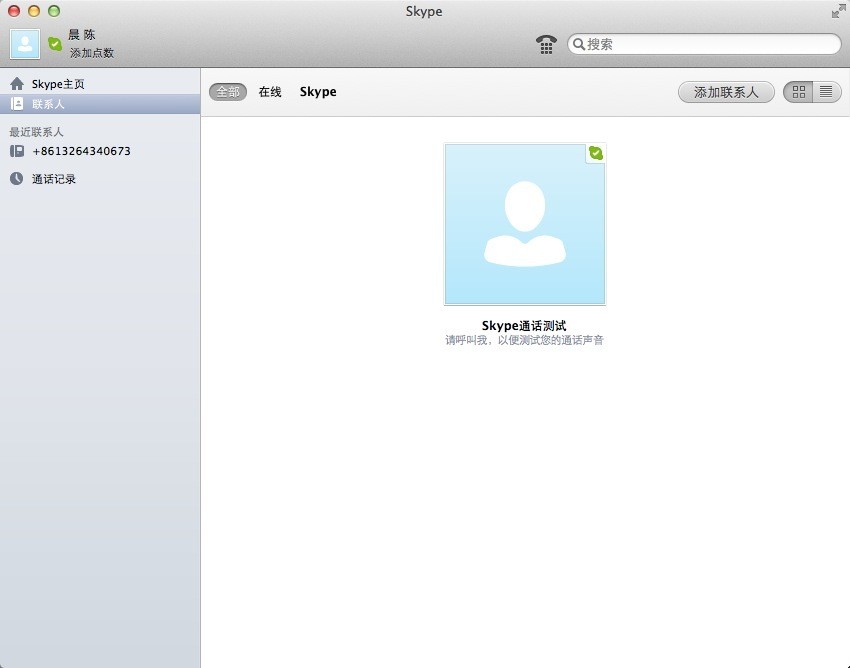Click the Skype主页 home icon
Screen dimensions: 850x668
[17, 84]
